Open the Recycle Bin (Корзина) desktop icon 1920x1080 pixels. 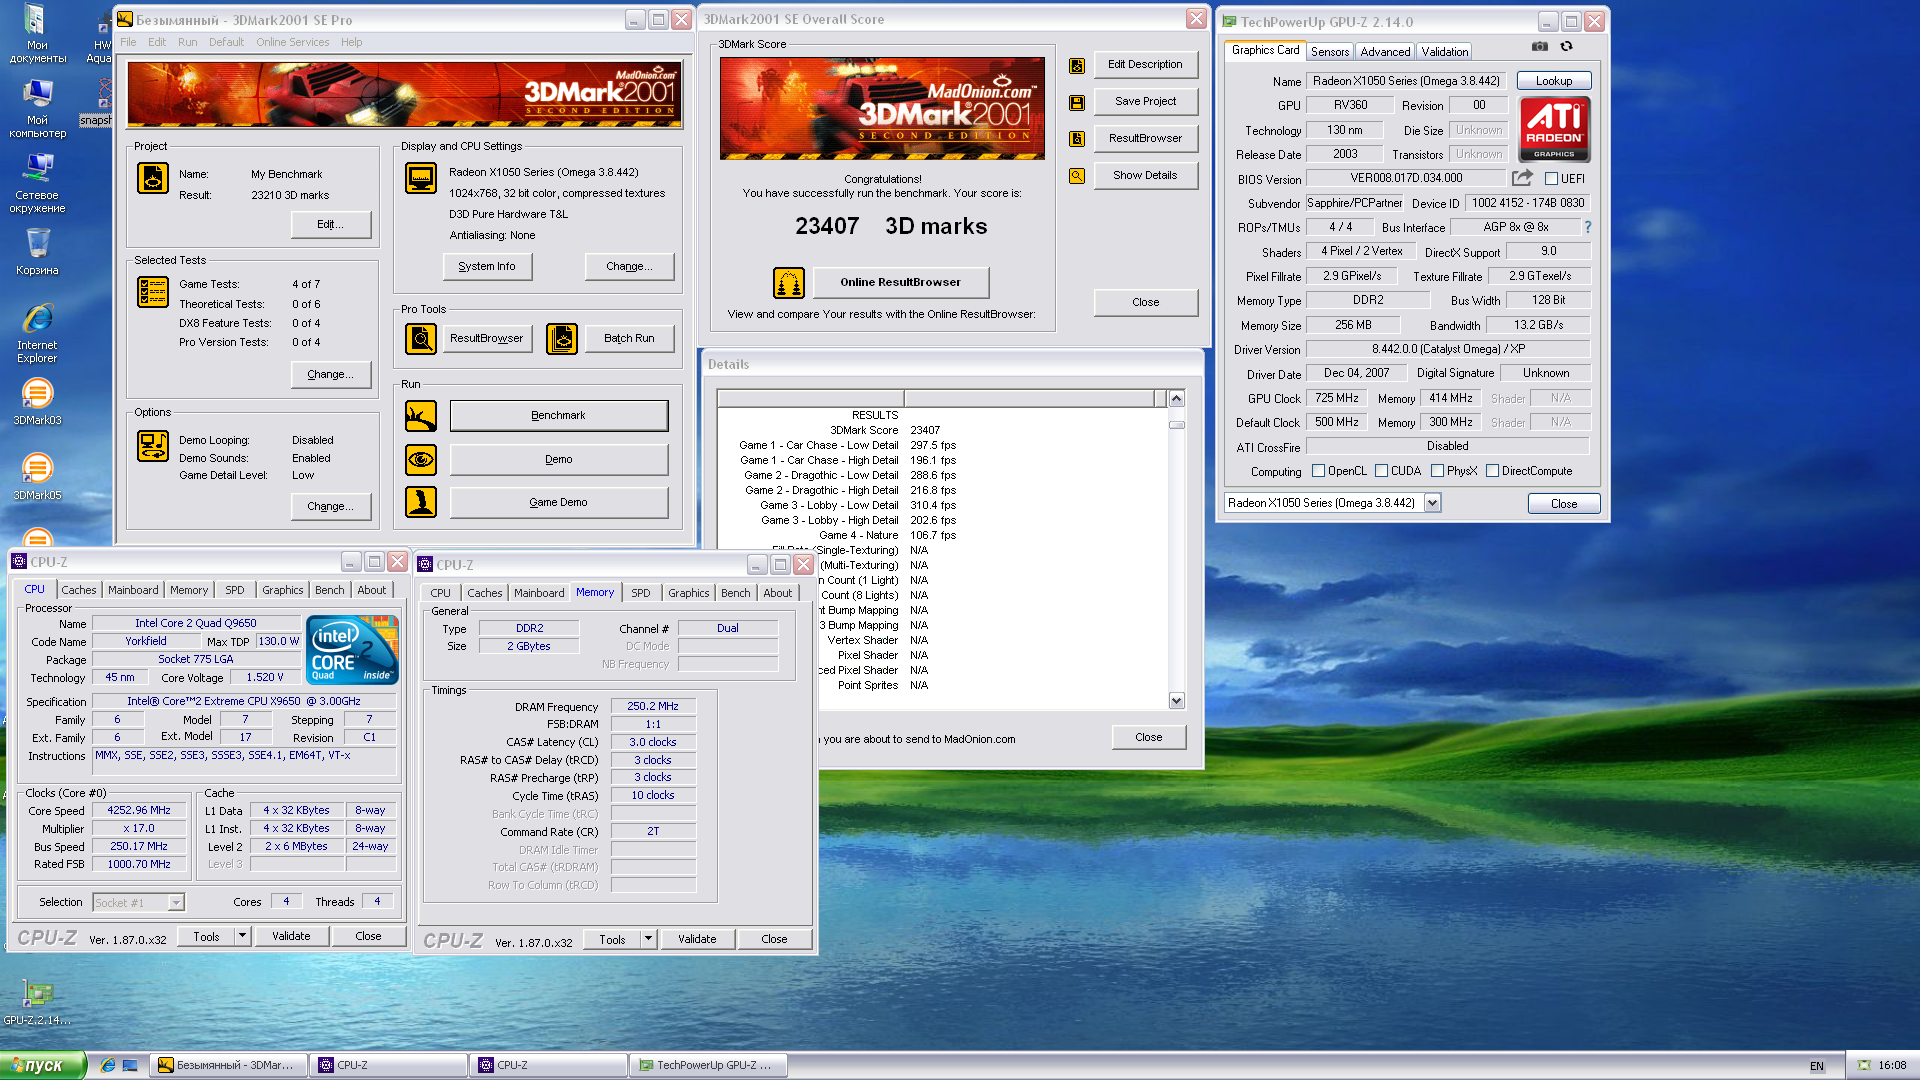coord(37,251)
